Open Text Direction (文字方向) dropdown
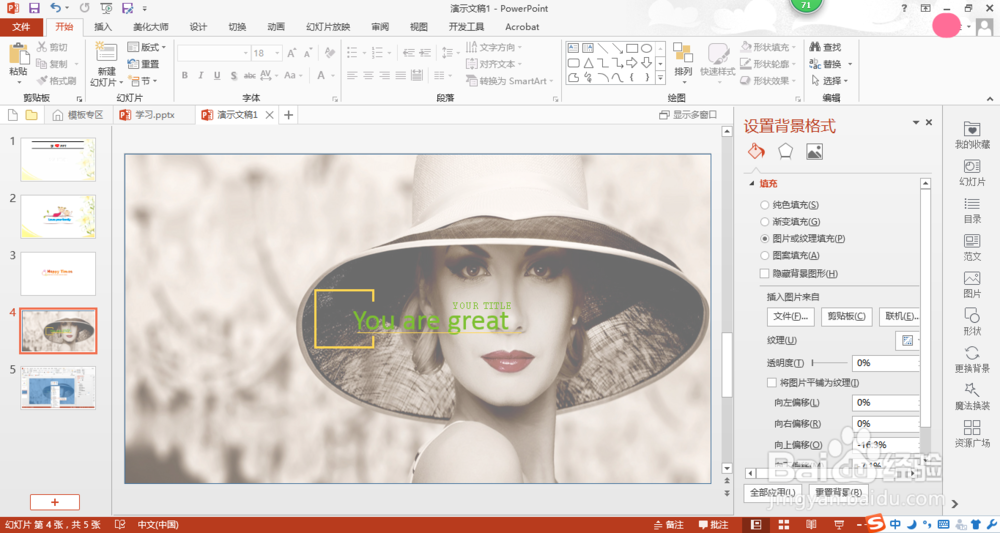1000x533 pixels. (x=494, y=47)
